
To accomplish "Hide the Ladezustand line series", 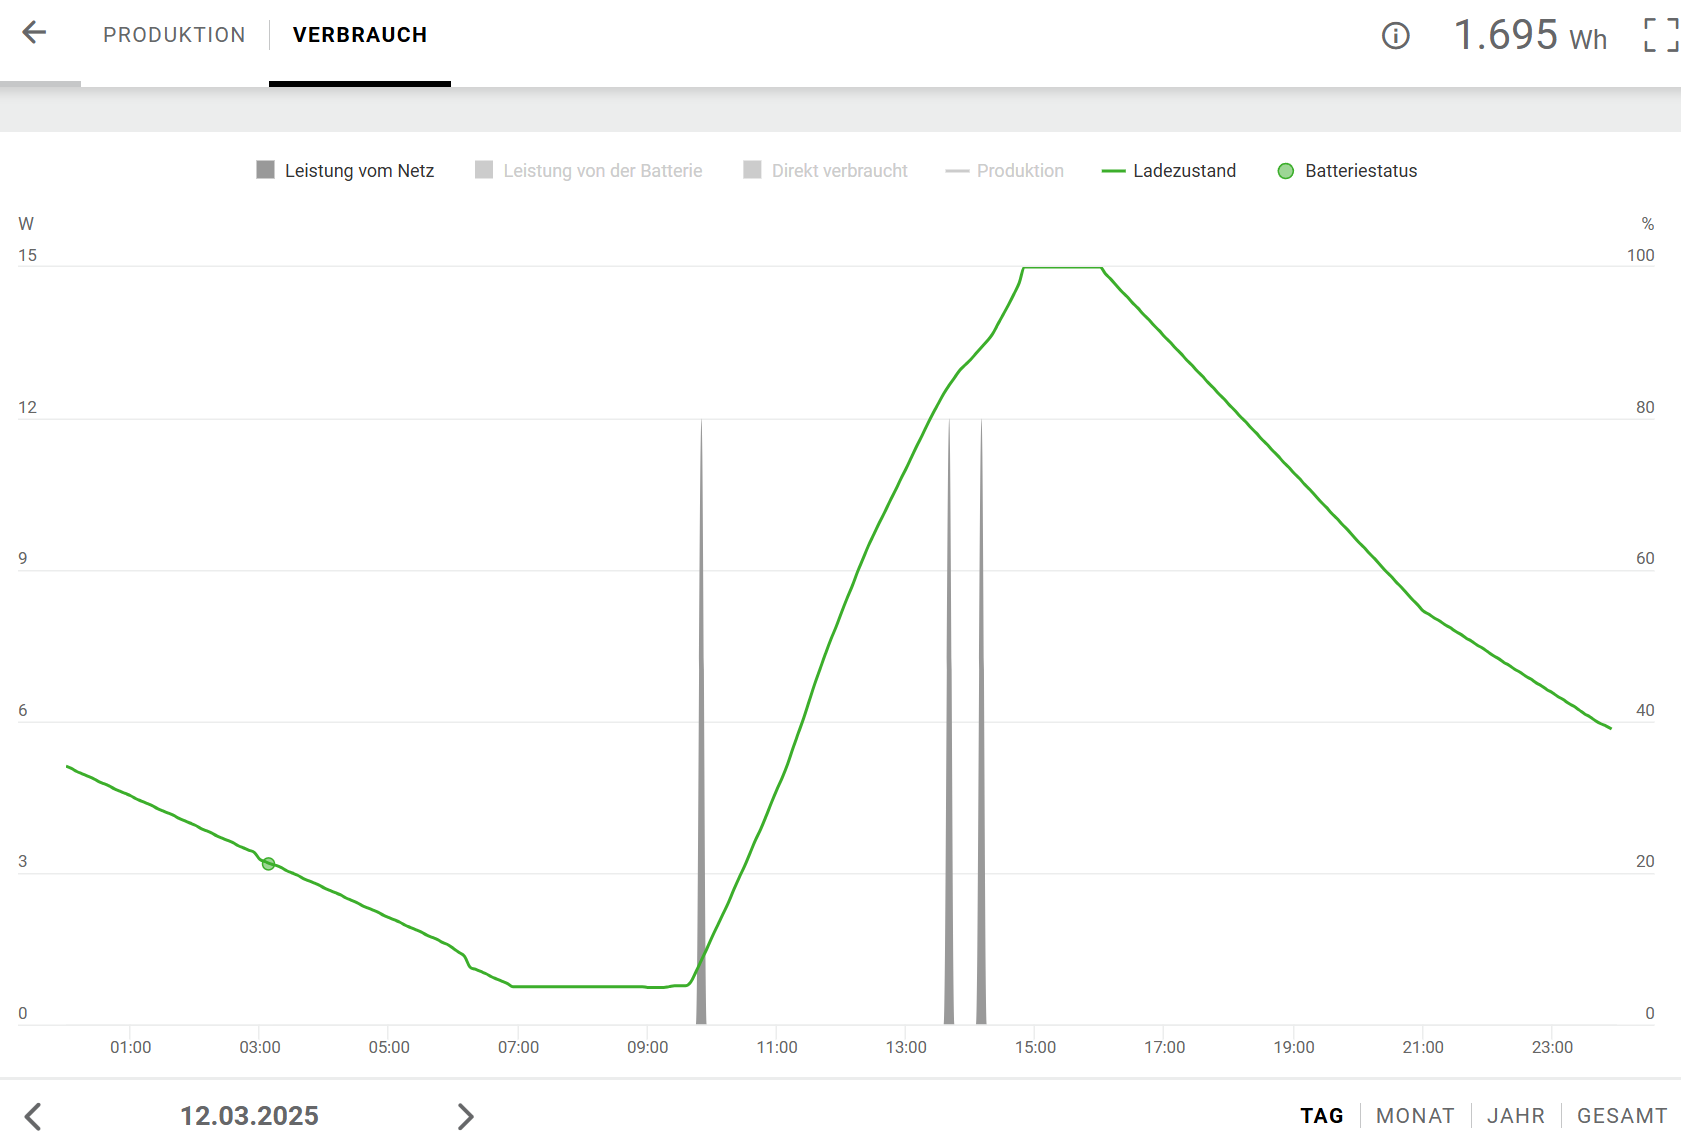I will (1169, 171).
